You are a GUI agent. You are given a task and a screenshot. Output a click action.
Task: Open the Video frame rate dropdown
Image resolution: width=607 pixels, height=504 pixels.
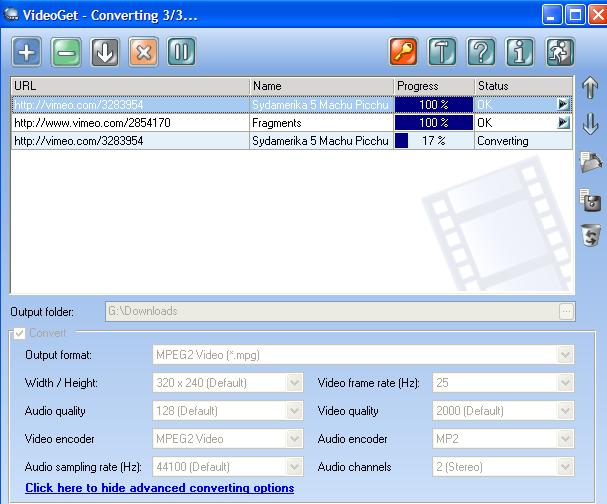(565, 383)
